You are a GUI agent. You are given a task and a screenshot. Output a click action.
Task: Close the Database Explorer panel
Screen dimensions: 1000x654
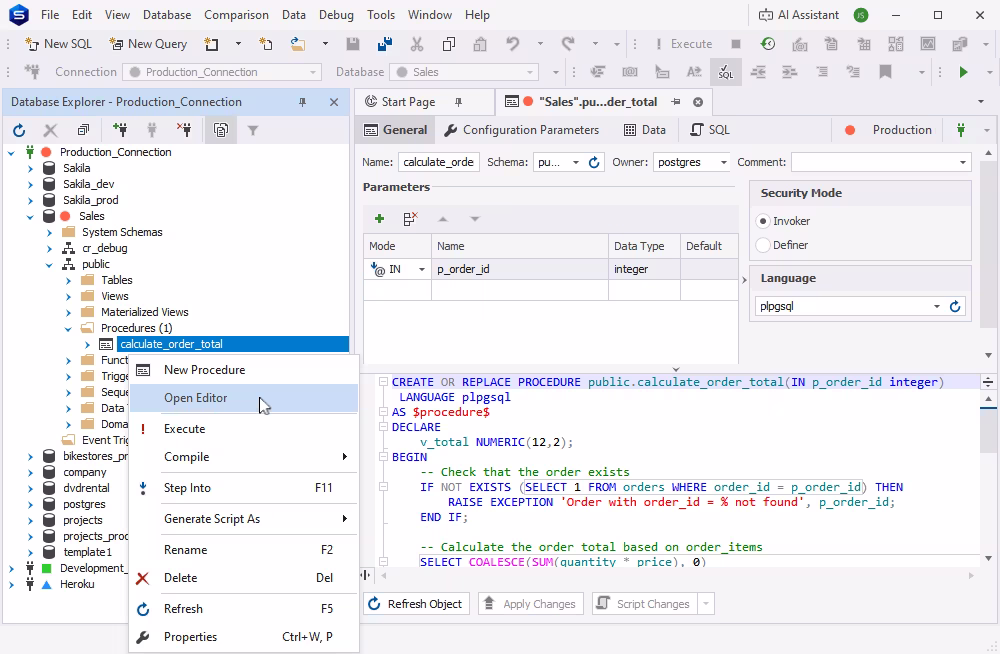334,102
